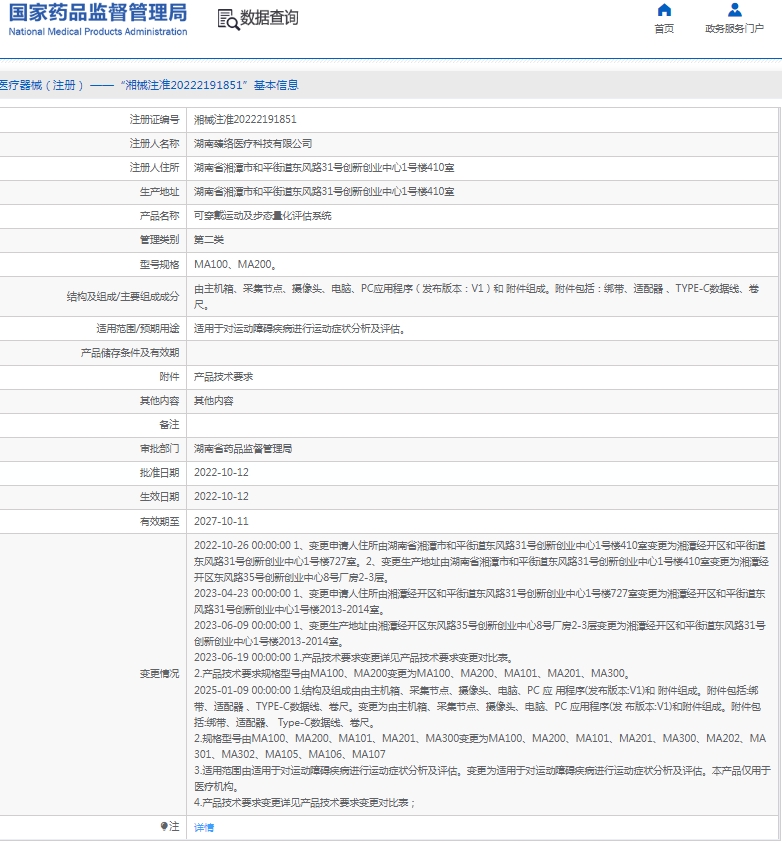This screenshot has height=843, width=782.
Task: Click the 变更情况 row label
Action: point(159,674)
